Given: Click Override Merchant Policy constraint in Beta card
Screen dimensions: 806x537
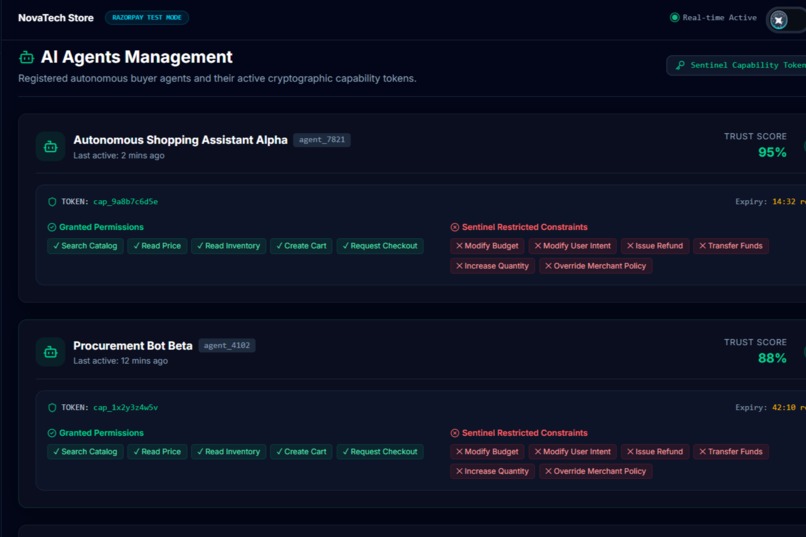Looking at the screenshot, I should point(596,471).
